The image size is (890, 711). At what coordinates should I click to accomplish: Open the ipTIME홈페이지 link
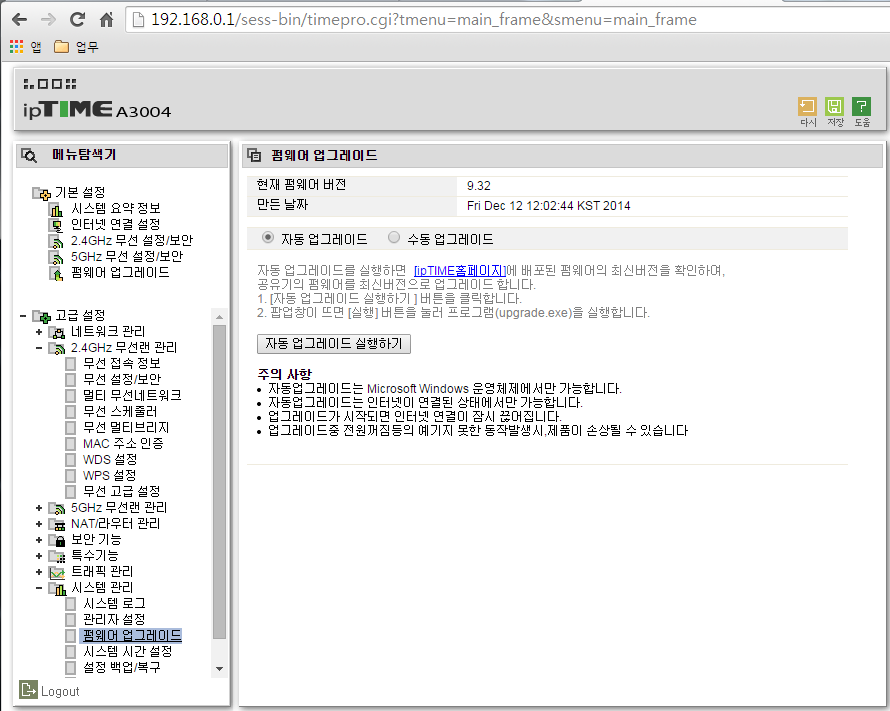pos(460,271)
